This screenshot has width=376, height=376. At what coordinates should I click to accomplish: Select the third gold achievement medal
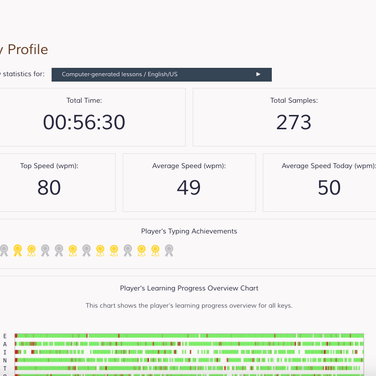tap(73, 250)
